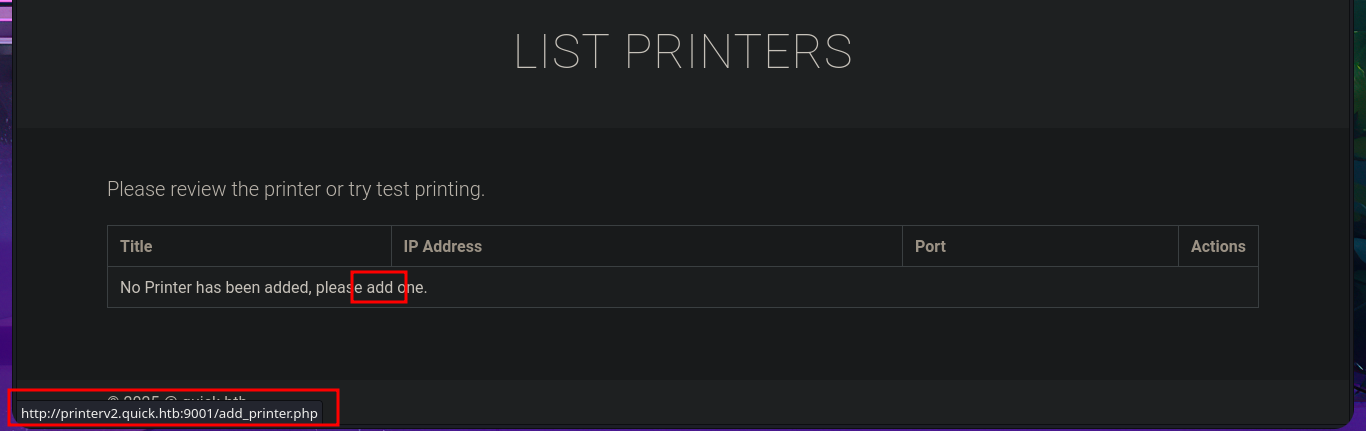Image resolution: width=1366 pixels, height=431 pixels.
Task: Click the "add" link in the empty table message
Action: click(x=379, y=288)
